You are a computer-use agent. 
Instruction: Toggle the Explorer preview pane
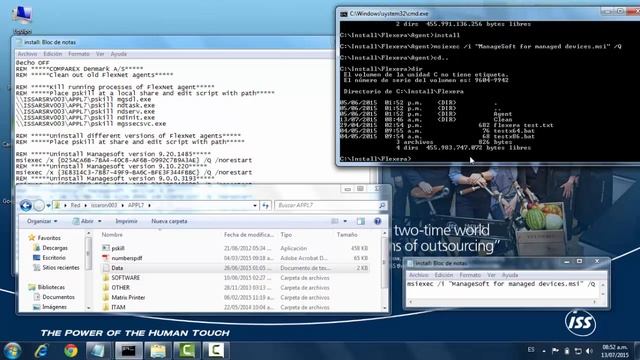click(x=361, y=221)
